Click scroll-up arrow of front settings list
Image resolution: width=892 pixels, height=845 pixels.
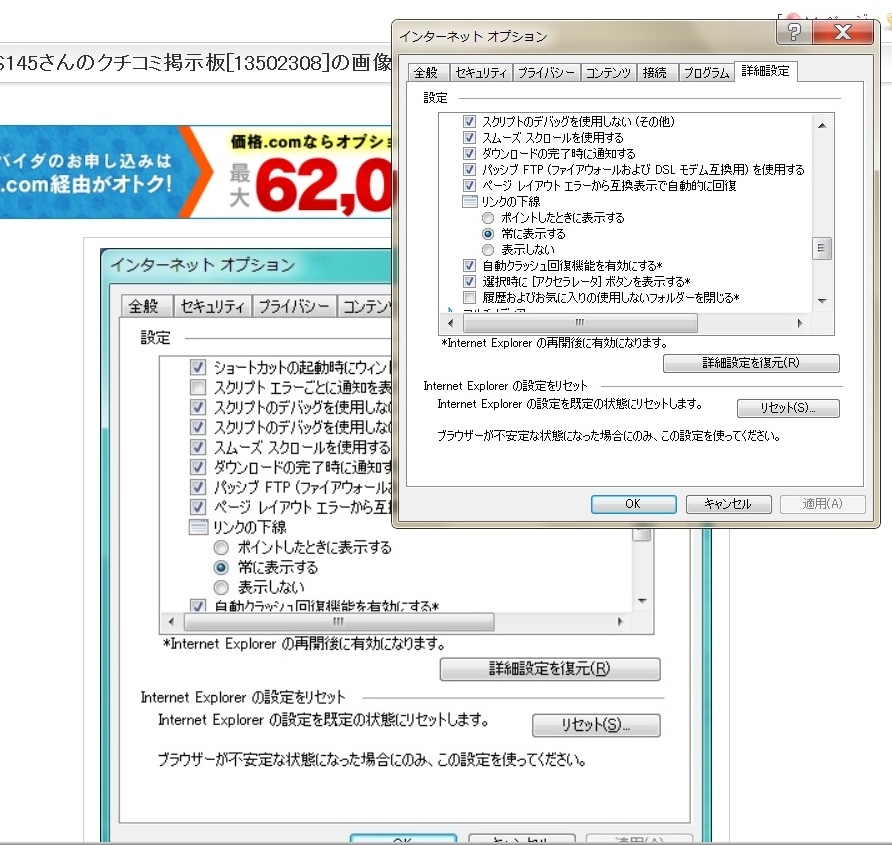(822, 125)
